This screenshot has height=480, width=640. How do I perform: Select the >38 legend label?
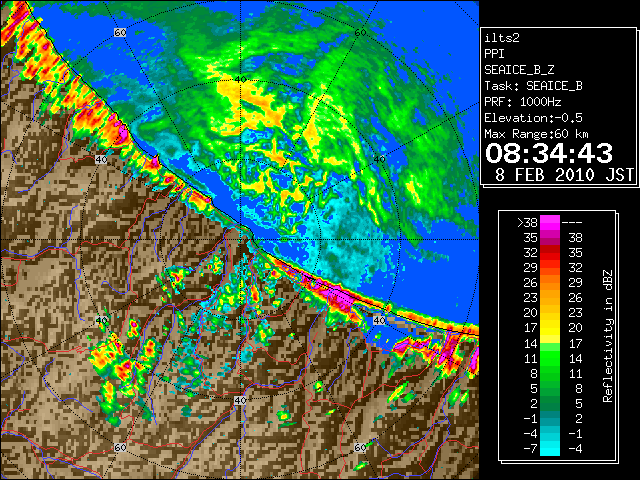click(527, 222)
